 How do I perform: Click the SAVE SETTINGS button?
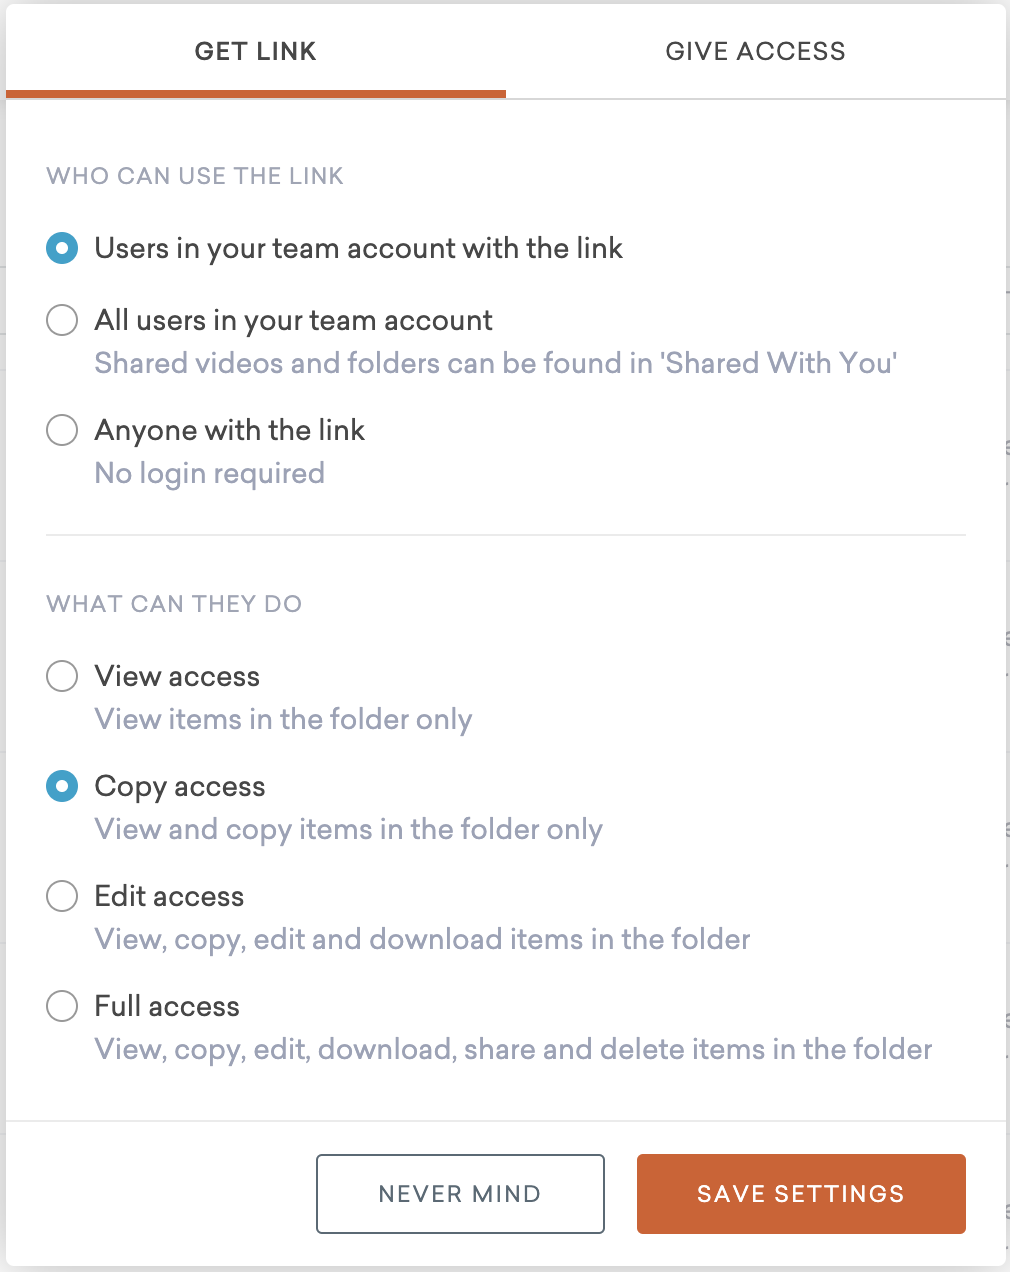coord(800,1193)
